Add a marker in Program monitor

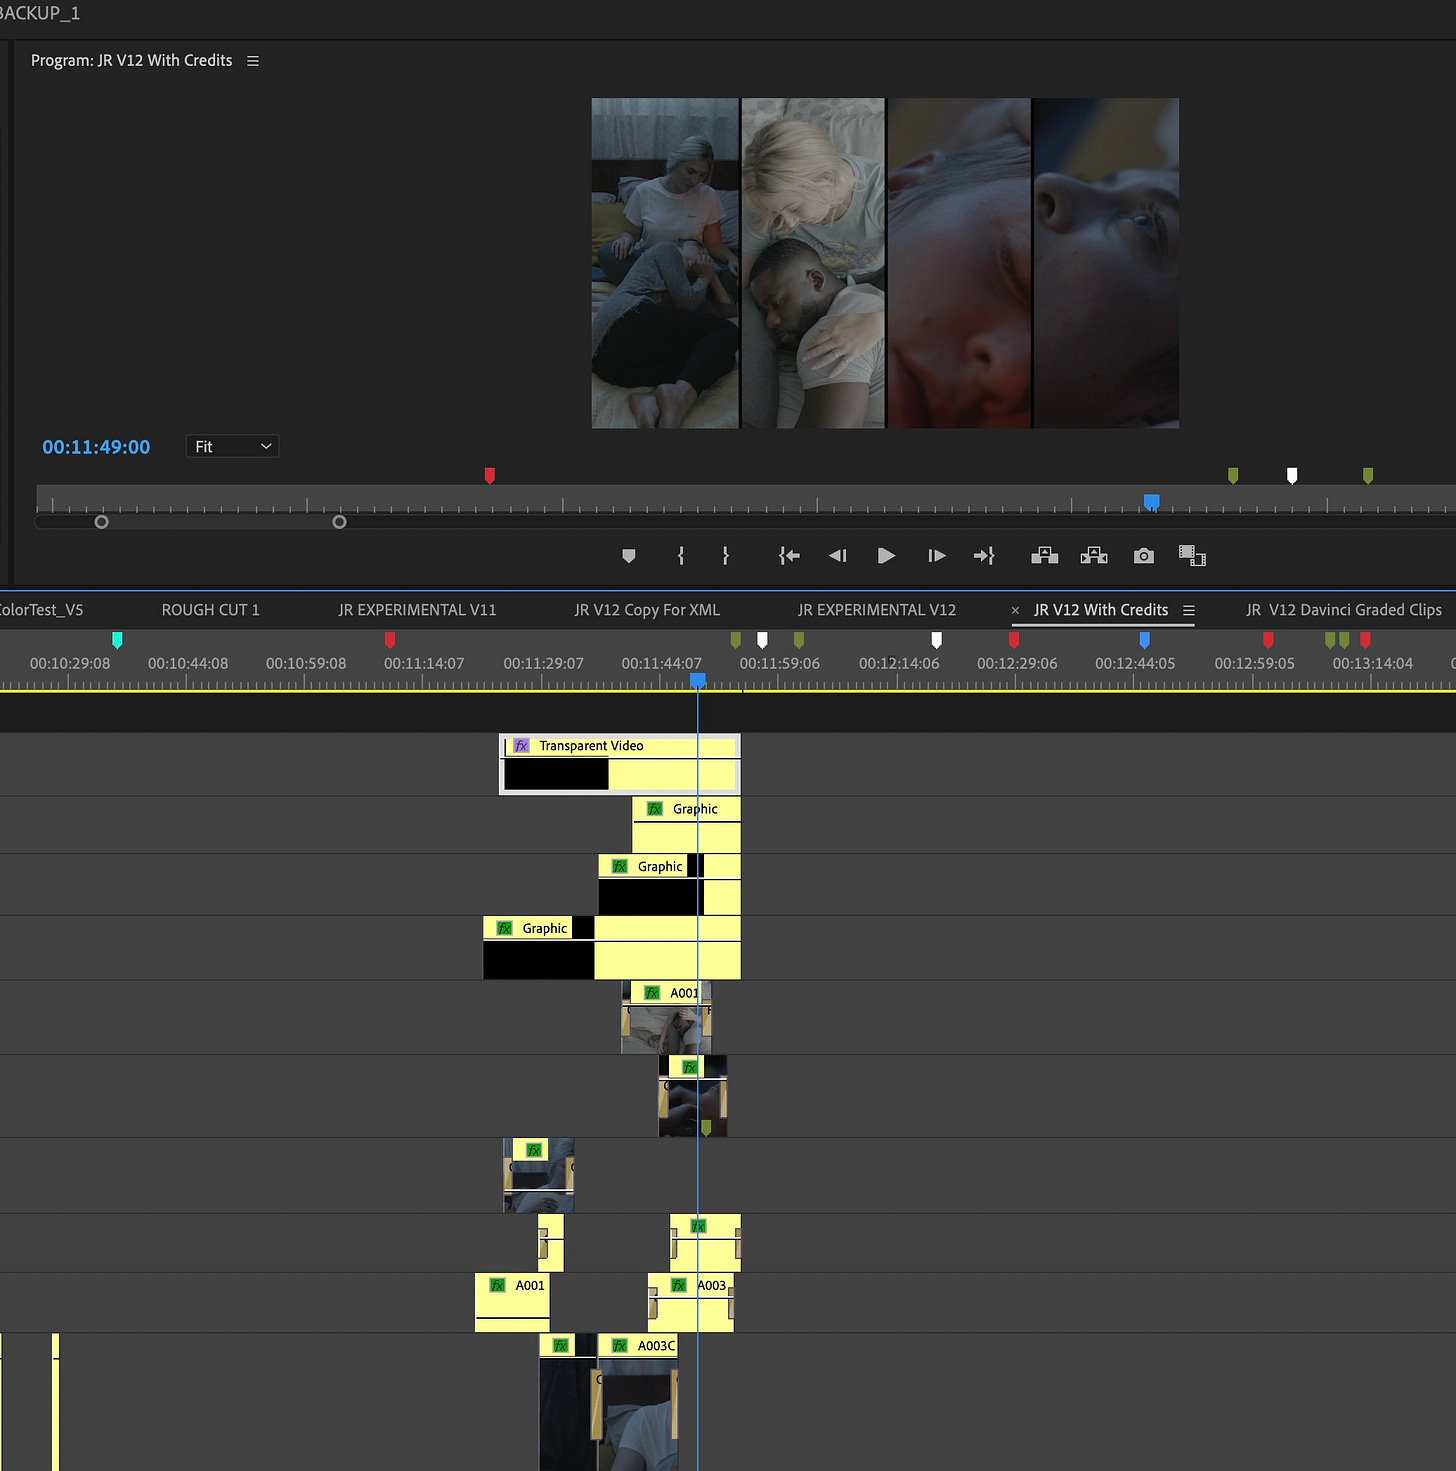(x=629, y=556)
